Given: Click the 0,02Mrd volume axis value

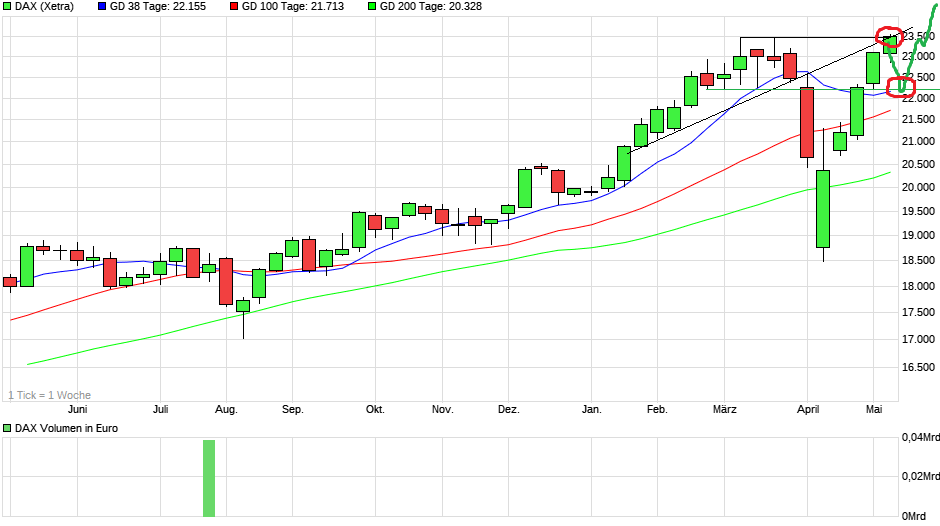Looking at the screenshot, I should click(x=920, y=476).
